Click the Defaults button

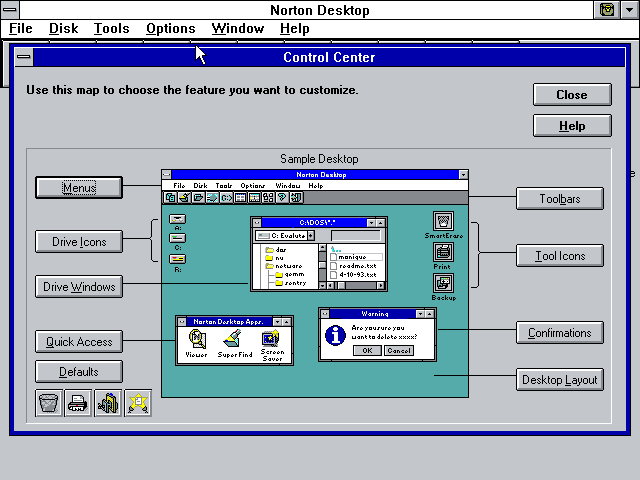tap(79, 371)
